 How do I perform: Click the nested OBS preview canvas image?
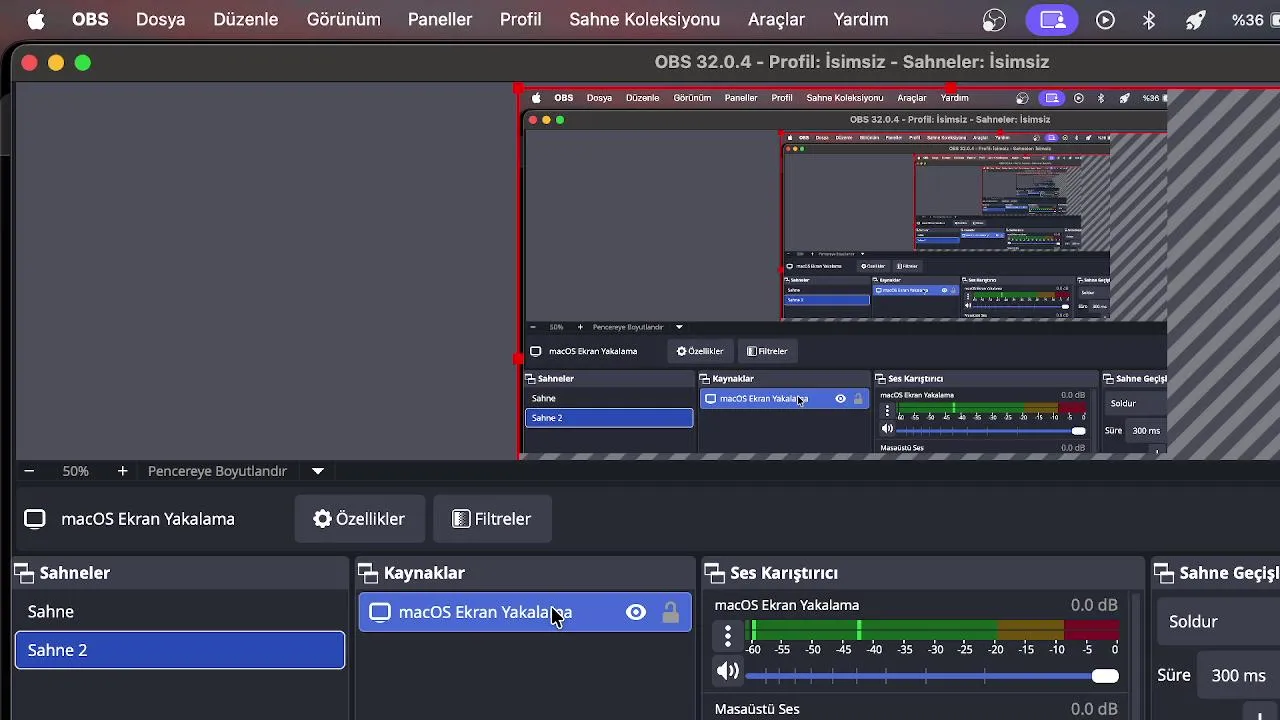pos(843,272)
